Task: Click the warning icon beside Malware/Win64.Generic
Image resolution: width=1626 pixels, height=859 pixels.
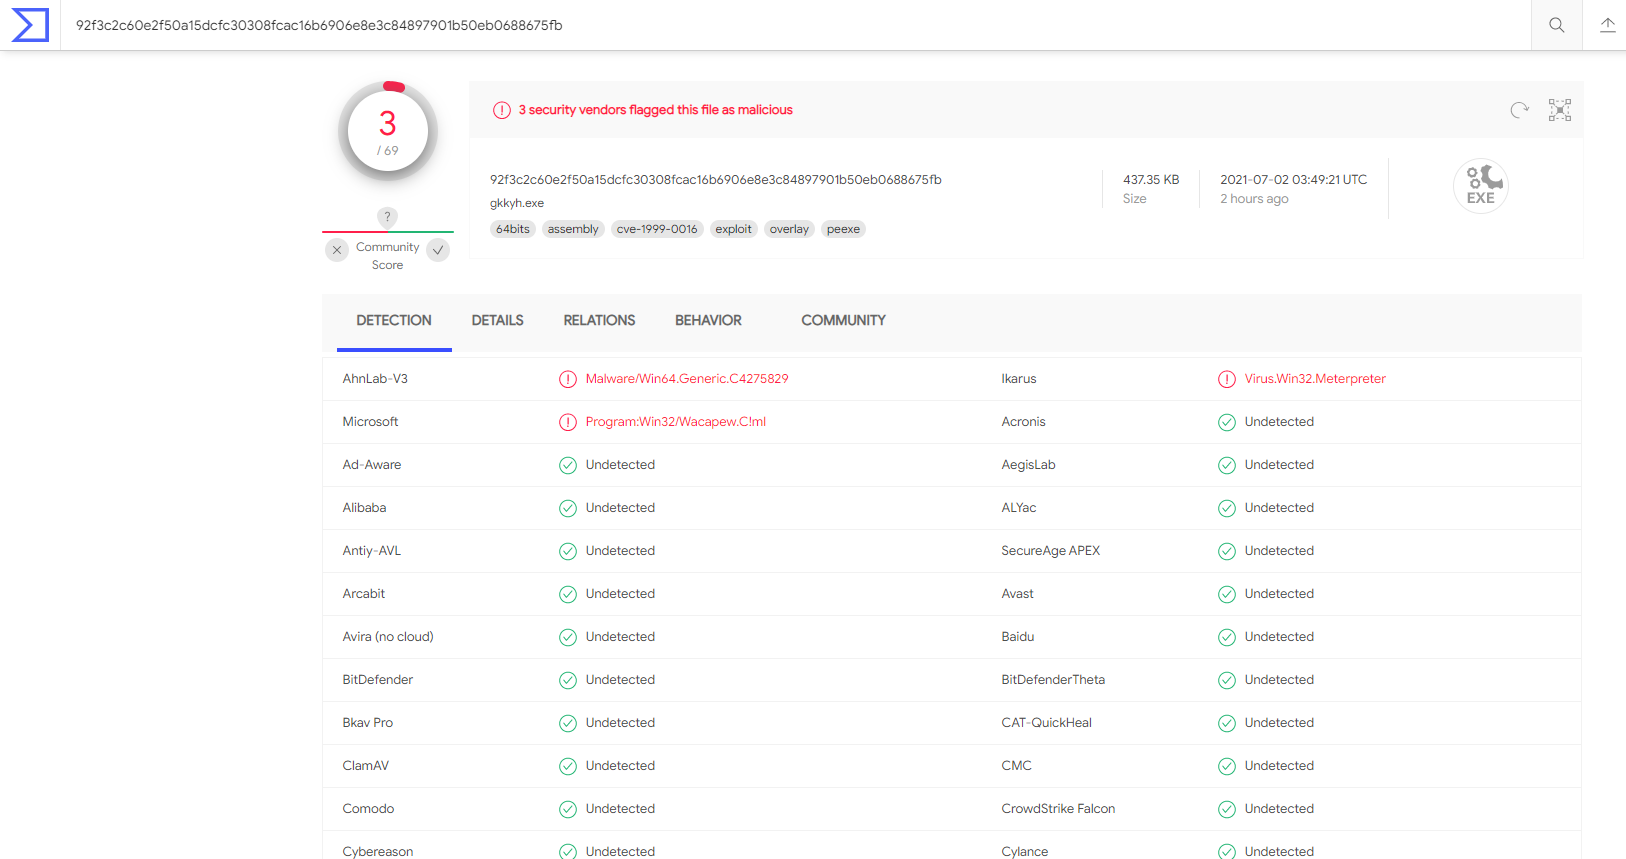Action: tap(568, 379)
